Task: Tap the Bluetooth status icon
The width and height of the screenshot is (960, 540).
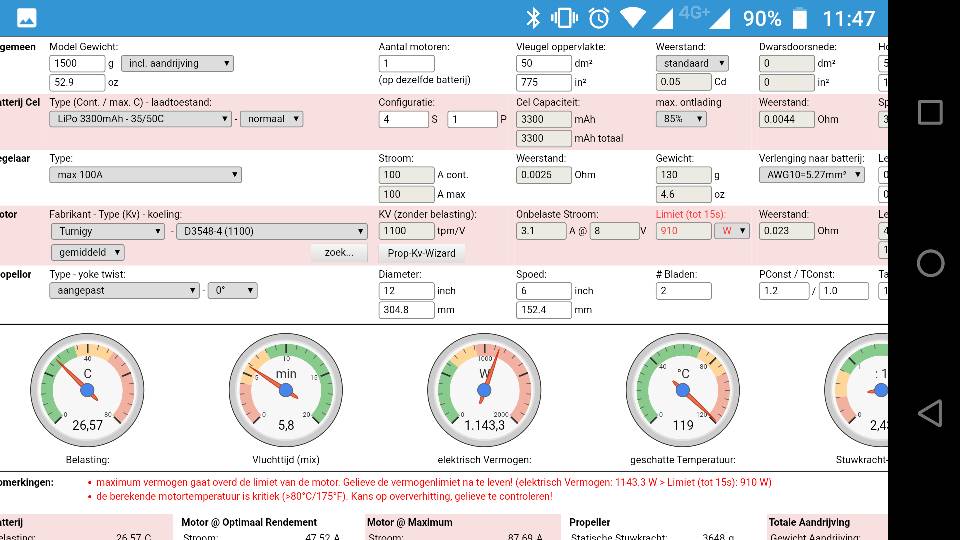Action: tap(533, 18)
